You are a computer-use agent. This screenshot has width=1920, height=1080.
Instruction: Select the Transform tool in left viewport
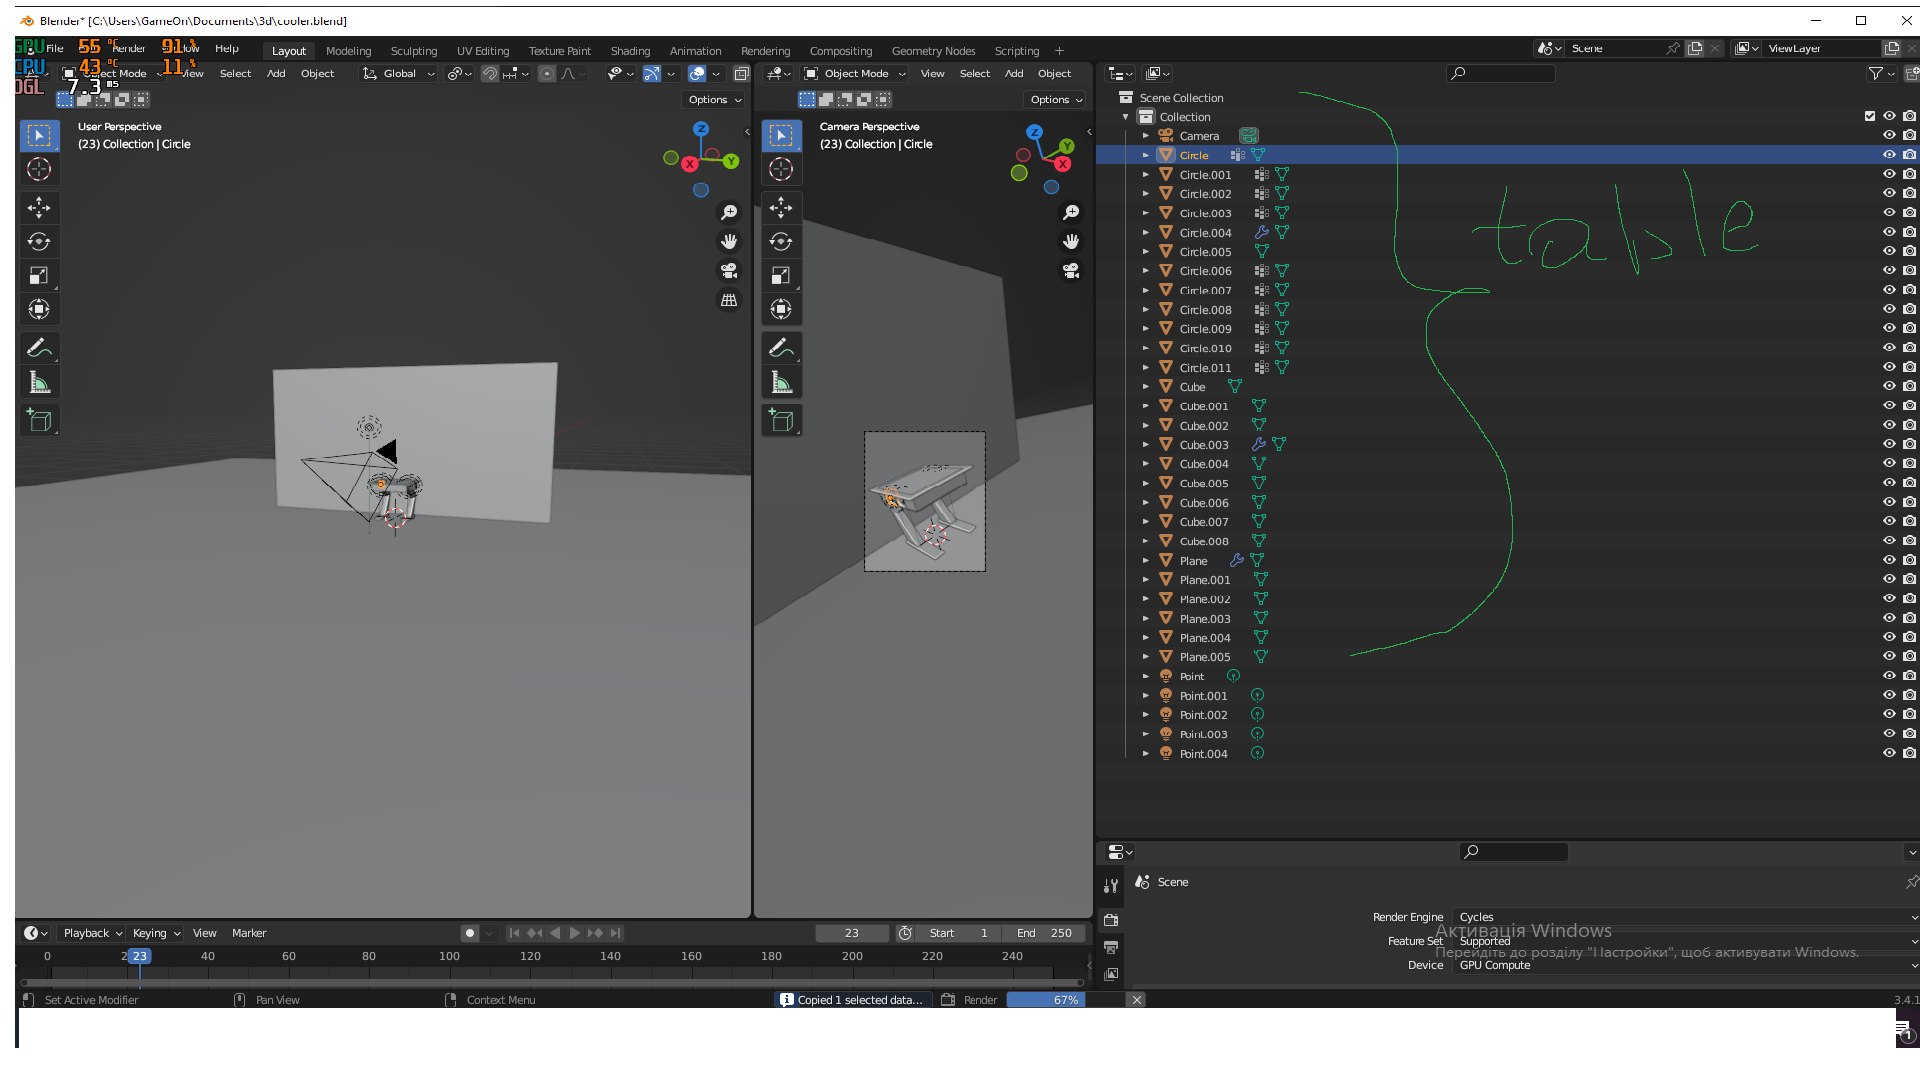pos(39,309)
